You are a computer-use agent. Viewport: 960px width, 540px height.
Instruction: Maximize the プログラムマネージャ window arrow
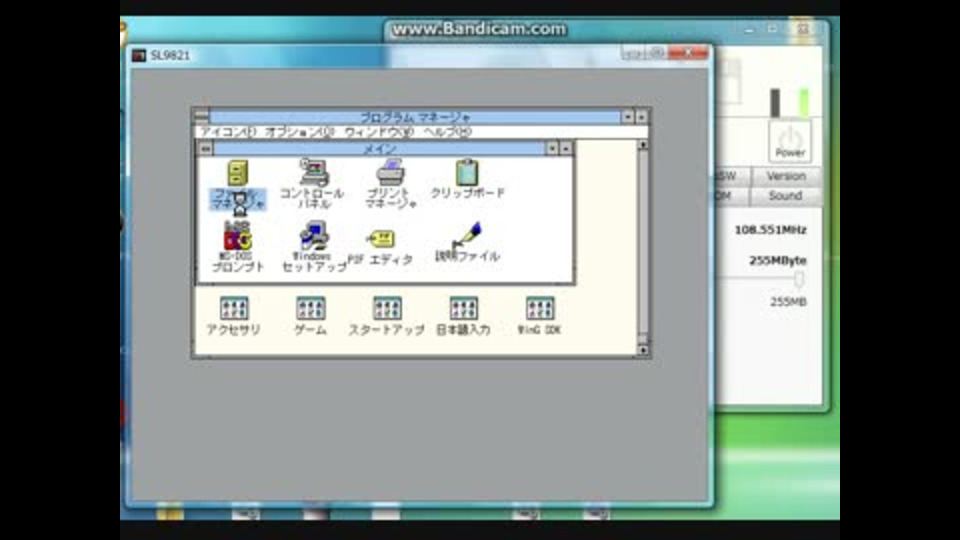[x=641, y=116]
